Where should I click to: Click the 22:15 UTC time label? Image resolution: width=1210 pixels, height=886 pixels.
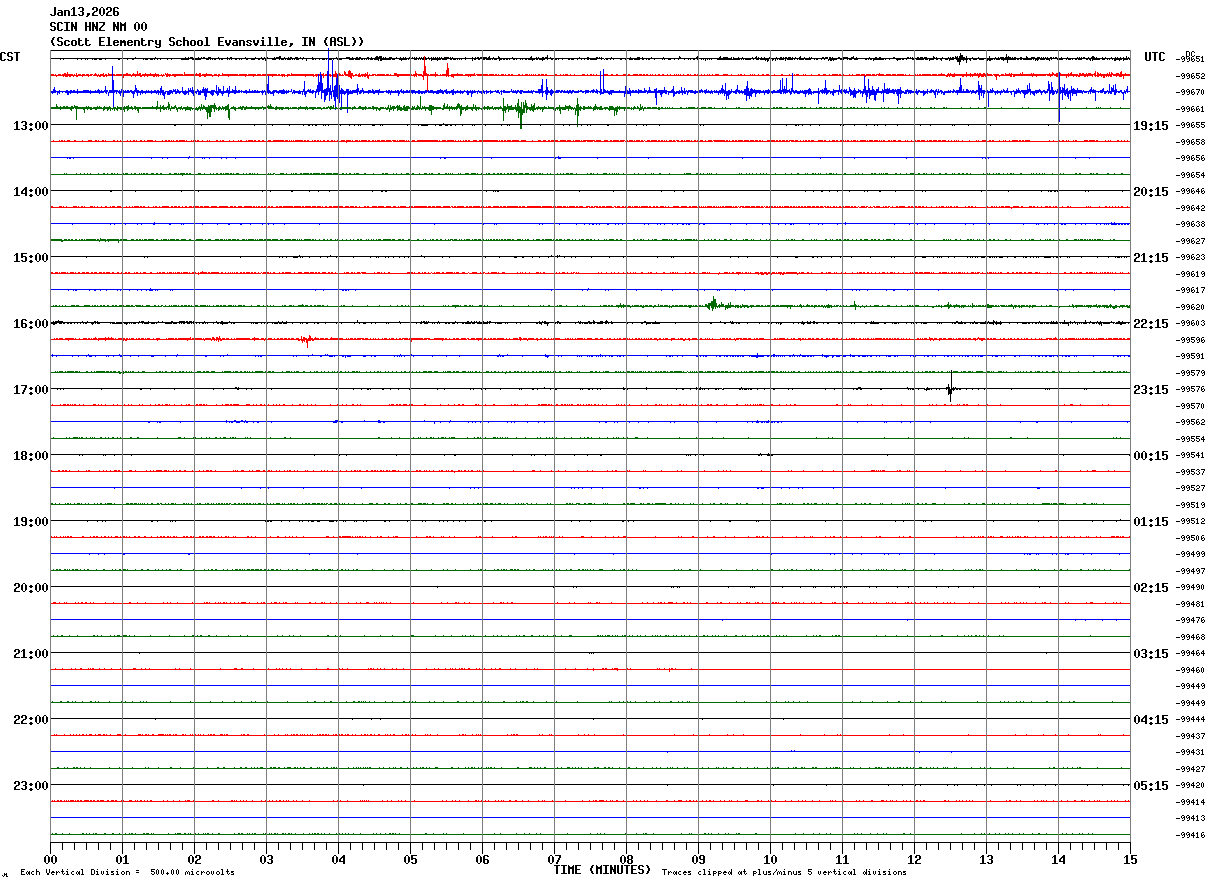pos(1151,324)
